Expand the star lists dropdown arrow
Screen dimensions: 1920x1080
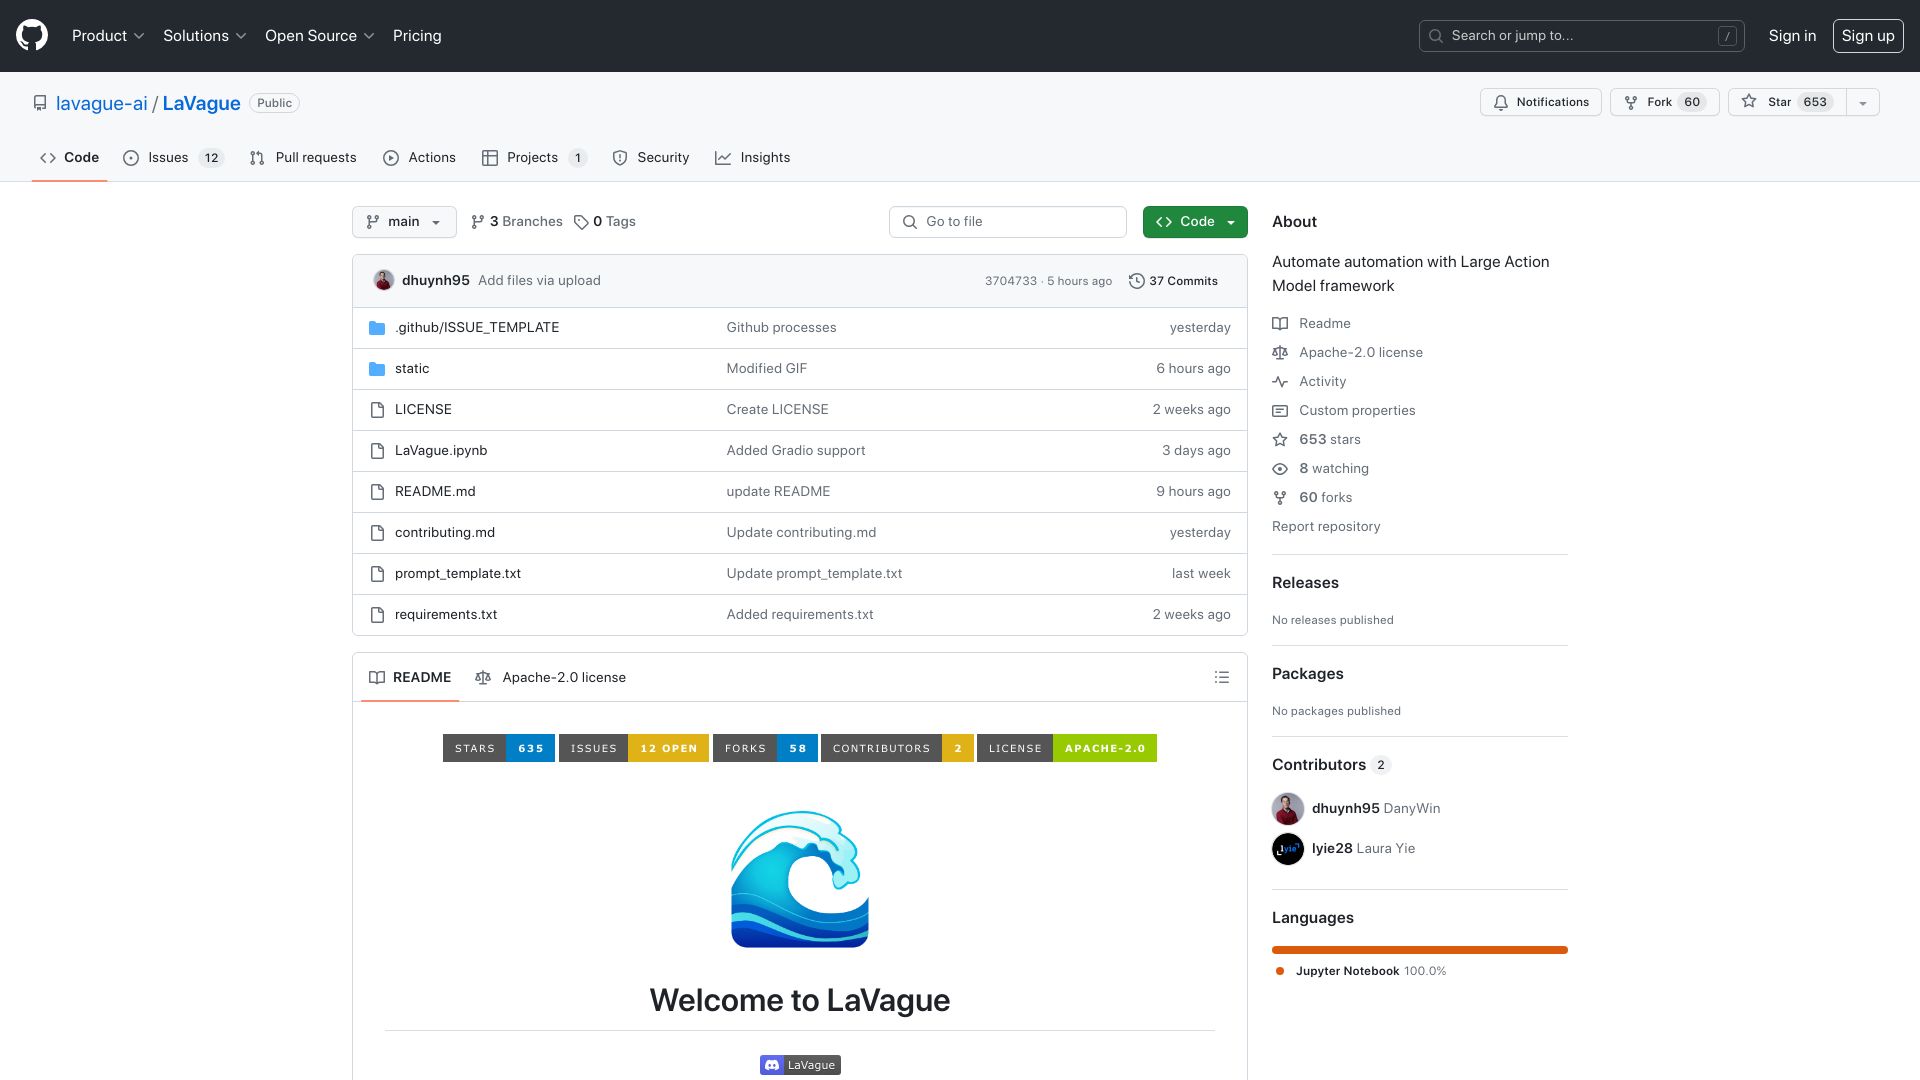(1863, 102)
